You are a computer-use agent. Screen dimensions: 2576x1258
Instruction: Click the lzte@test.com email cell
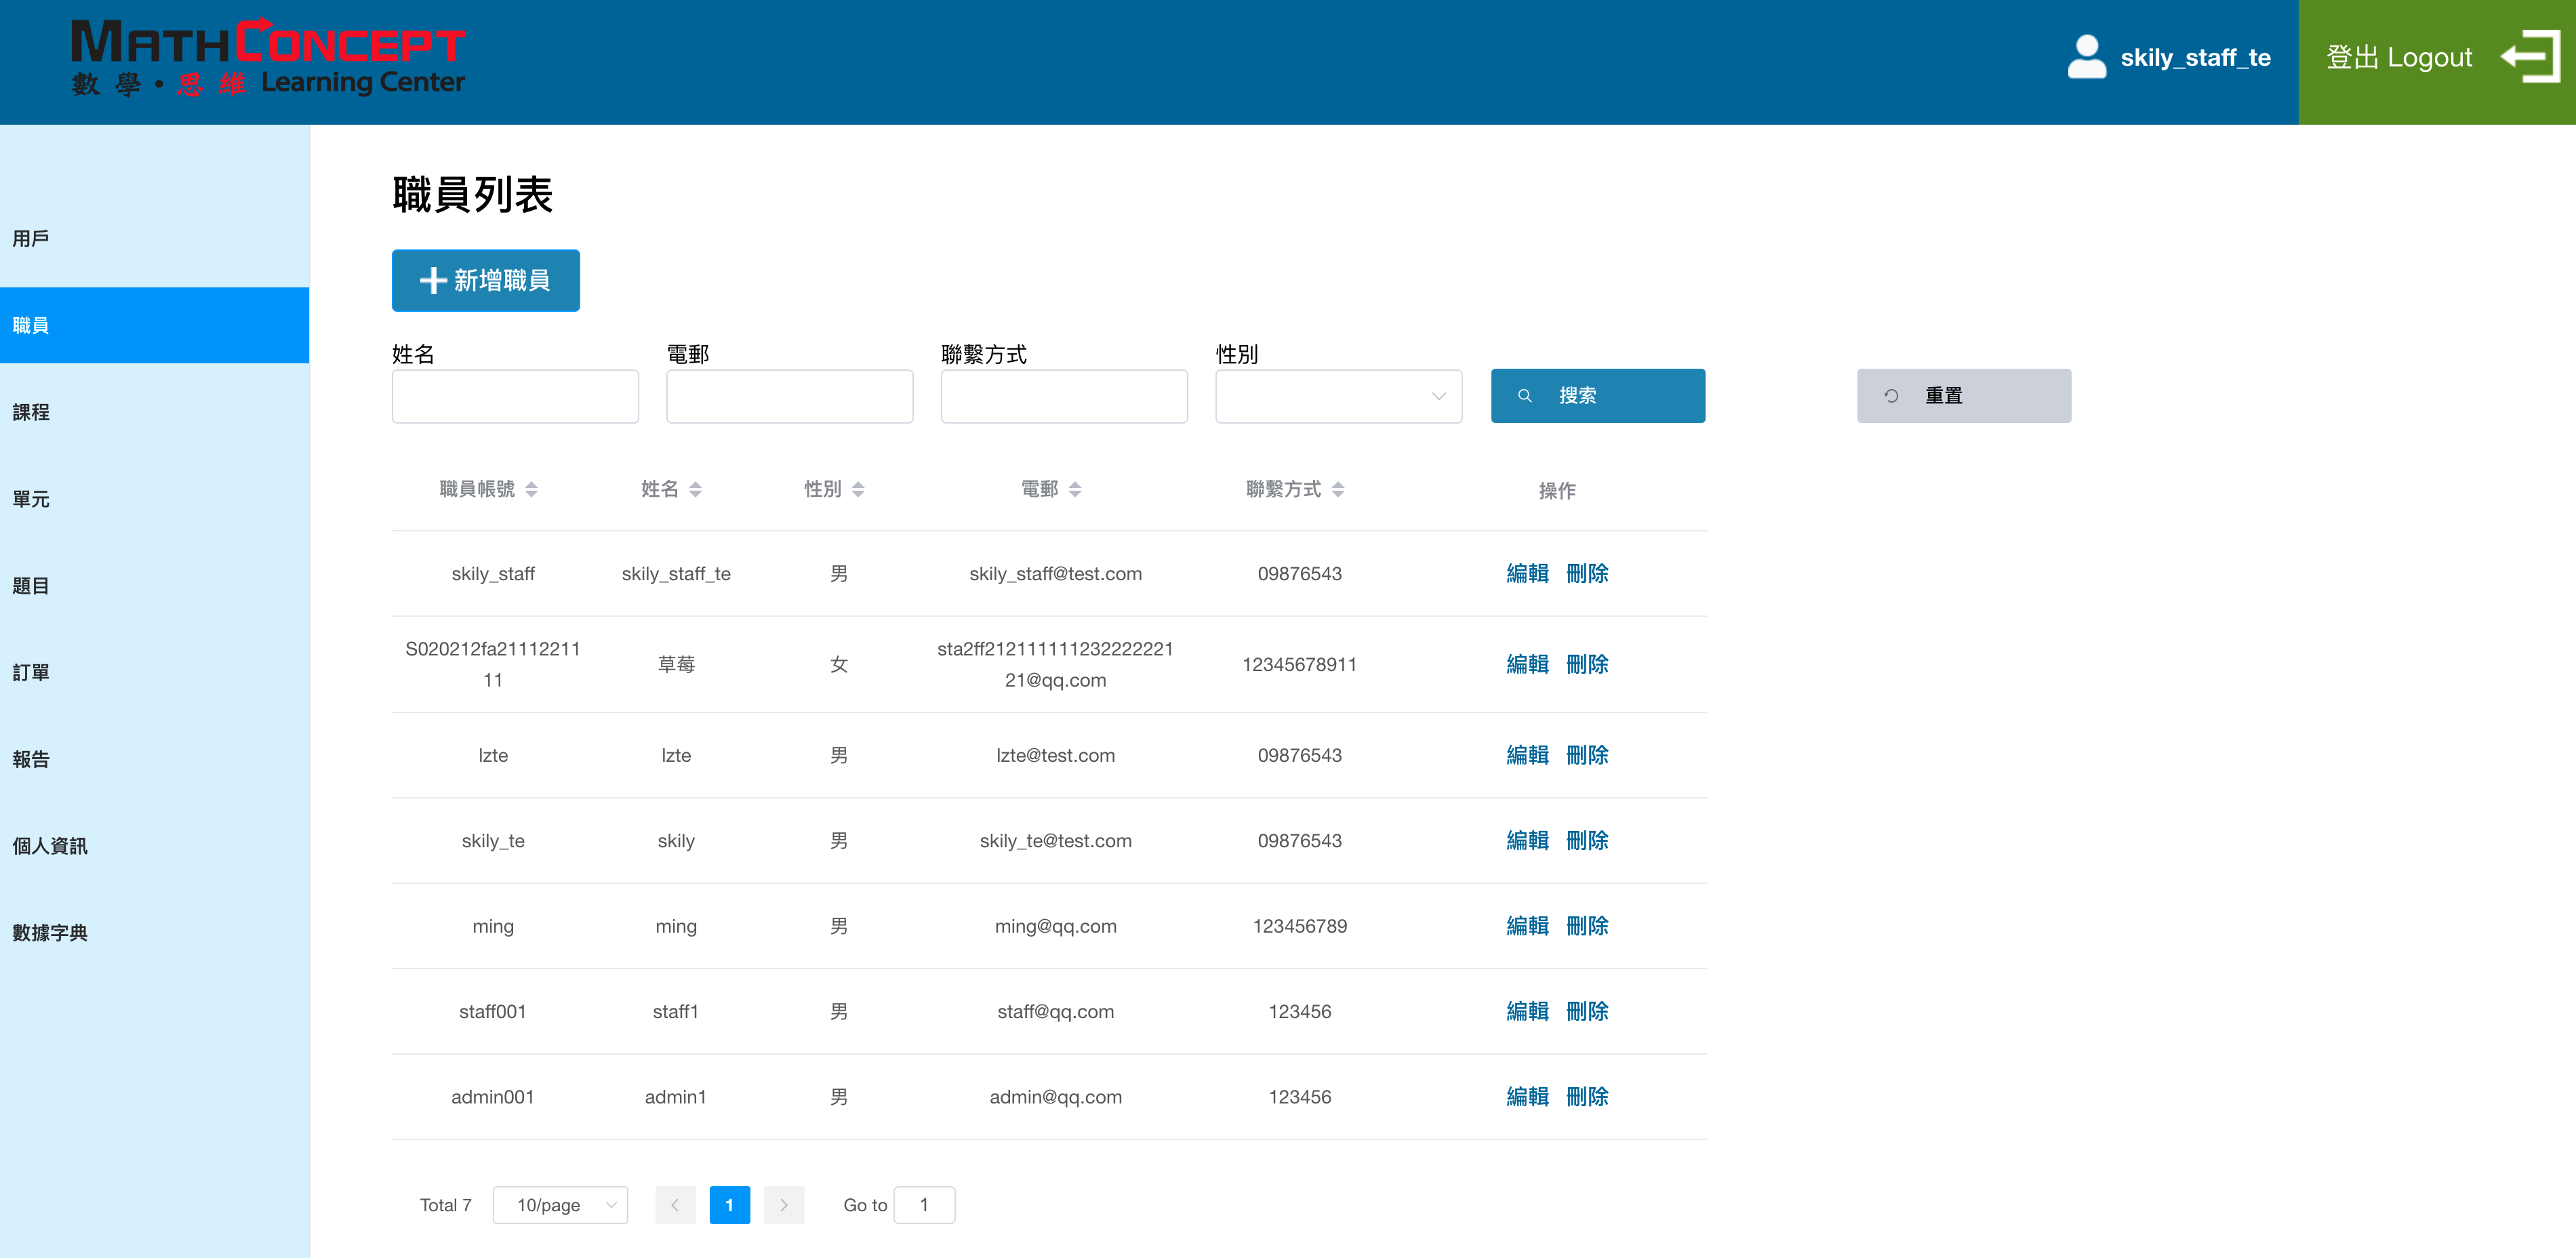coord(1055,755)
